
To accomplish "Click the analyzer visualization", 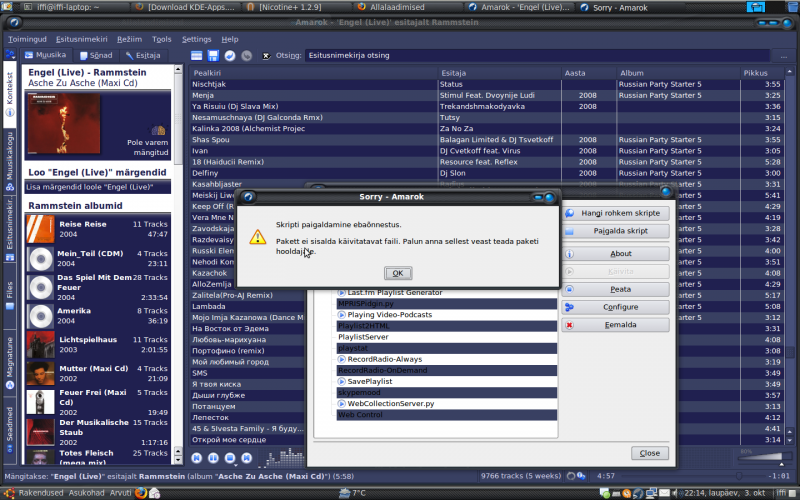I will [x=282, y=457].
